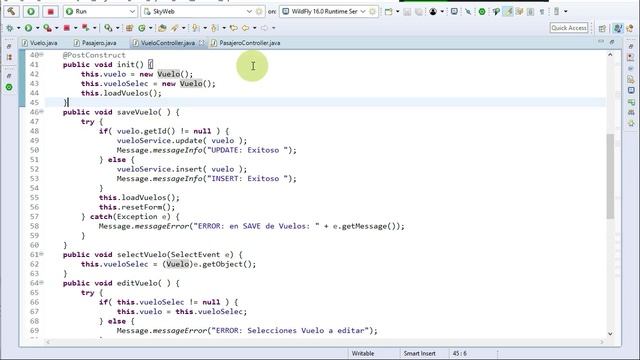
Task: Maximize the editor area
Action: tap(612, 42)
